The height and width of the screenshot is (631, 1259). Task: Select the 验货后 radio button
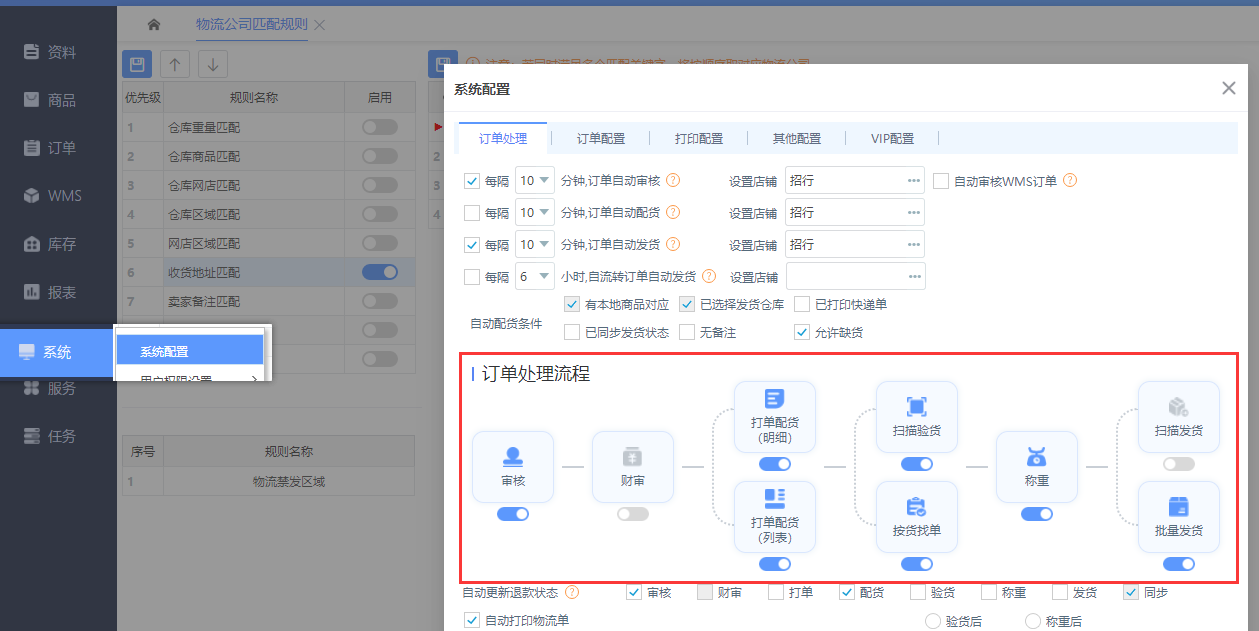pyautogui.click(x=933, y=621)
